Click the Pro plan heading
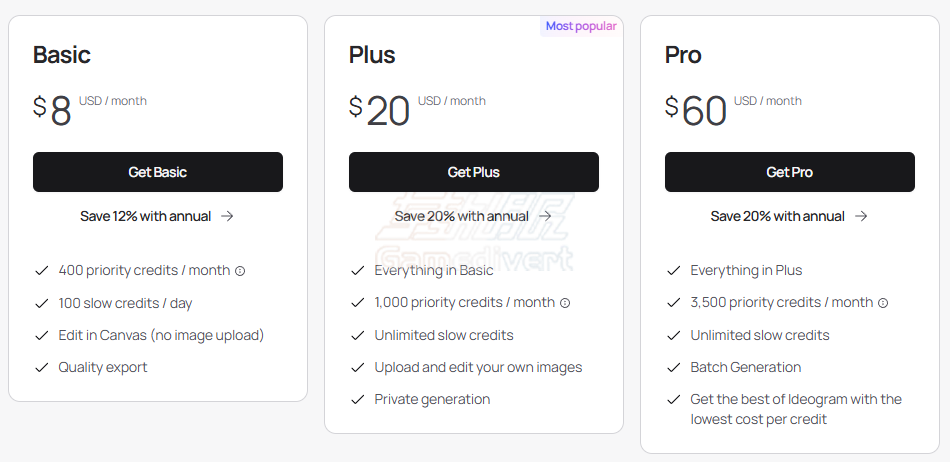This screenshot has height=462, width=950. point(683,55)
